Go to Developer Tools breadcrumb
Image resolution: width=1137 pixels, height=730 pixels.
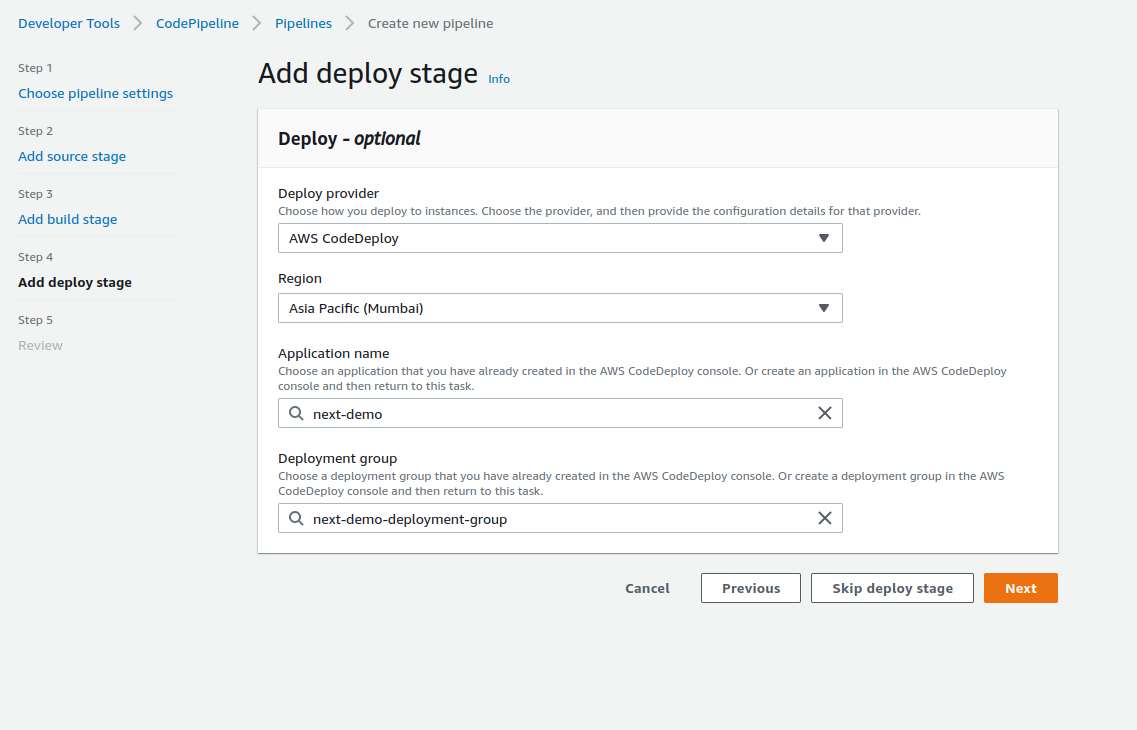[69, 23]
